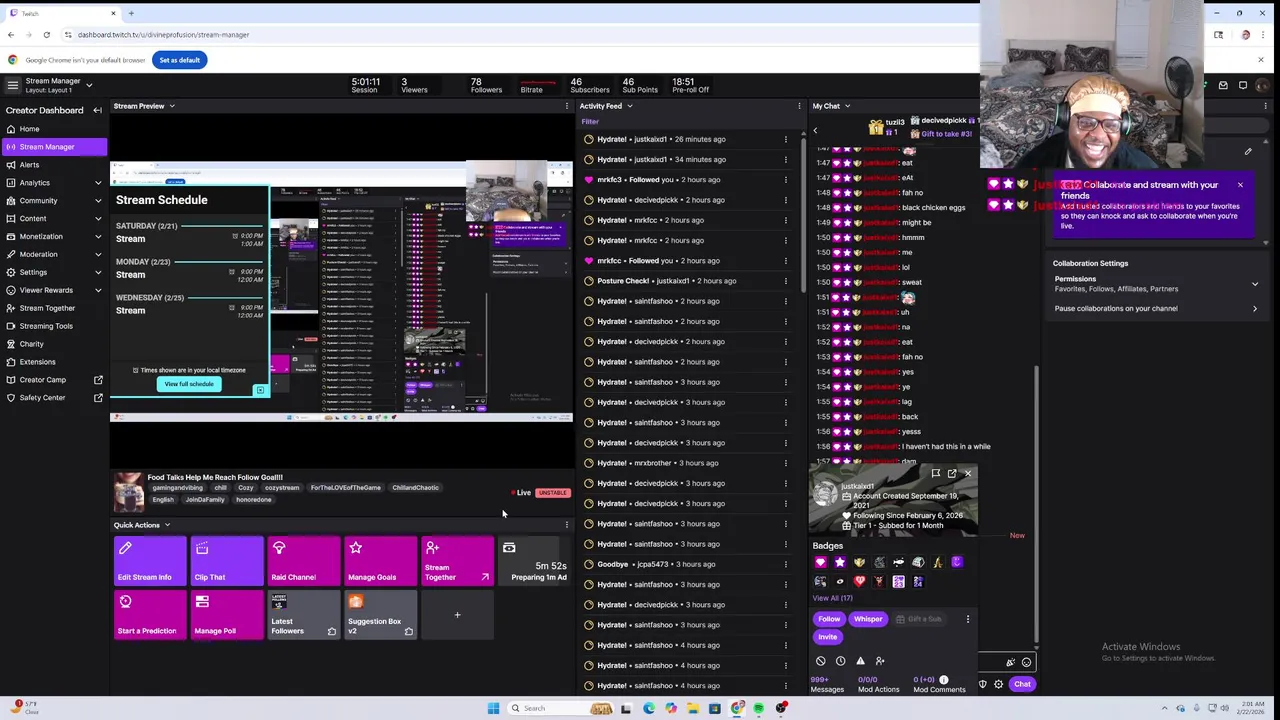The width and height of the screenshot is (1280, 720).
Task: Open Activity Feed panel options menu
Action: (x=799, y=106)
